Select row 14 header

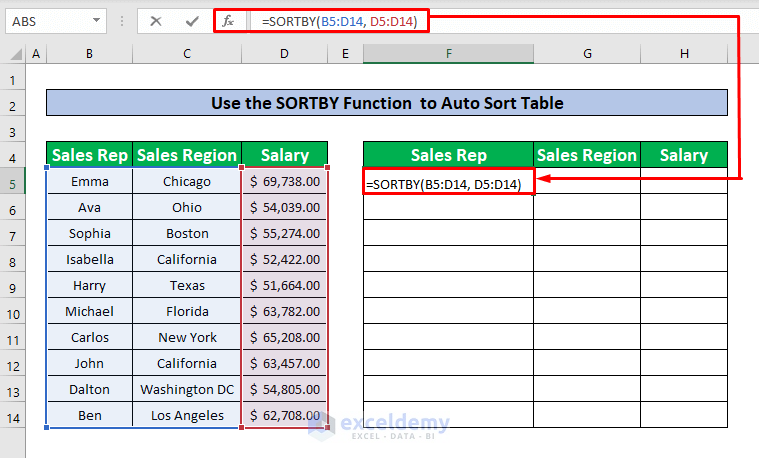12,415
